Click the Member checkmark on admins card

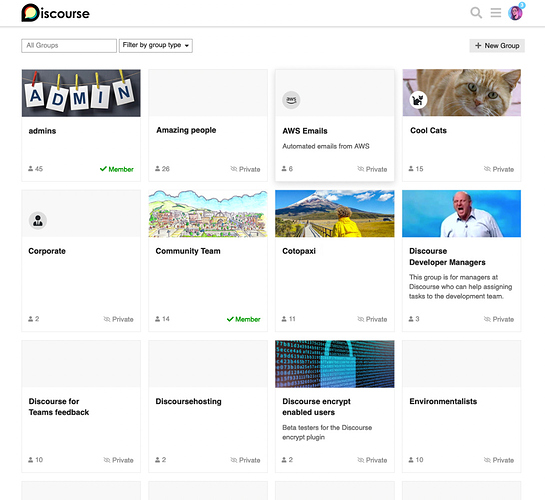point(103,169)
